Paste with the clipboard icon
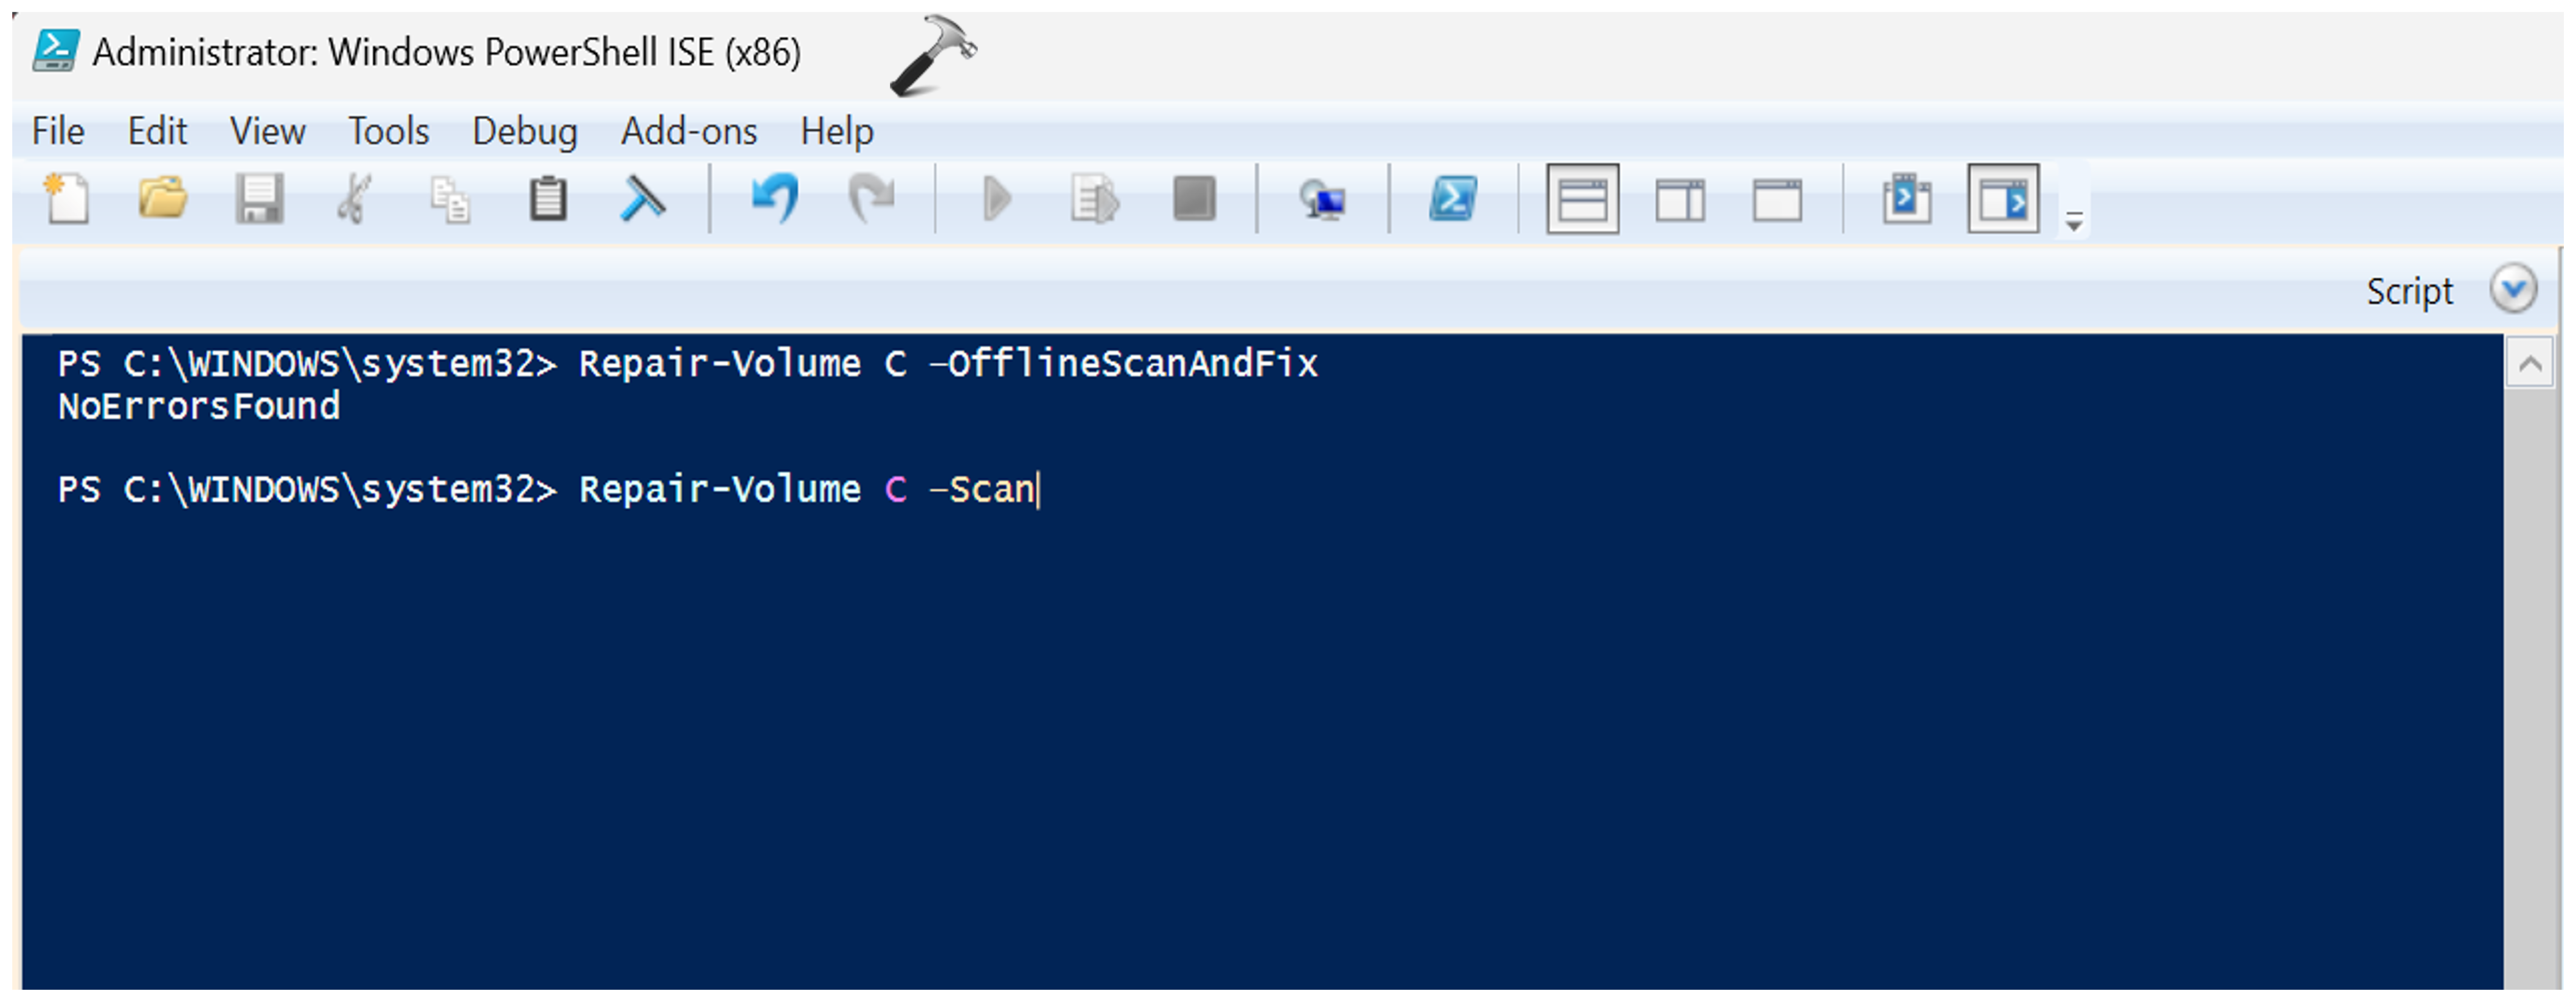The width and height of the screenshot is (2576, 1002). pos(547,199)
